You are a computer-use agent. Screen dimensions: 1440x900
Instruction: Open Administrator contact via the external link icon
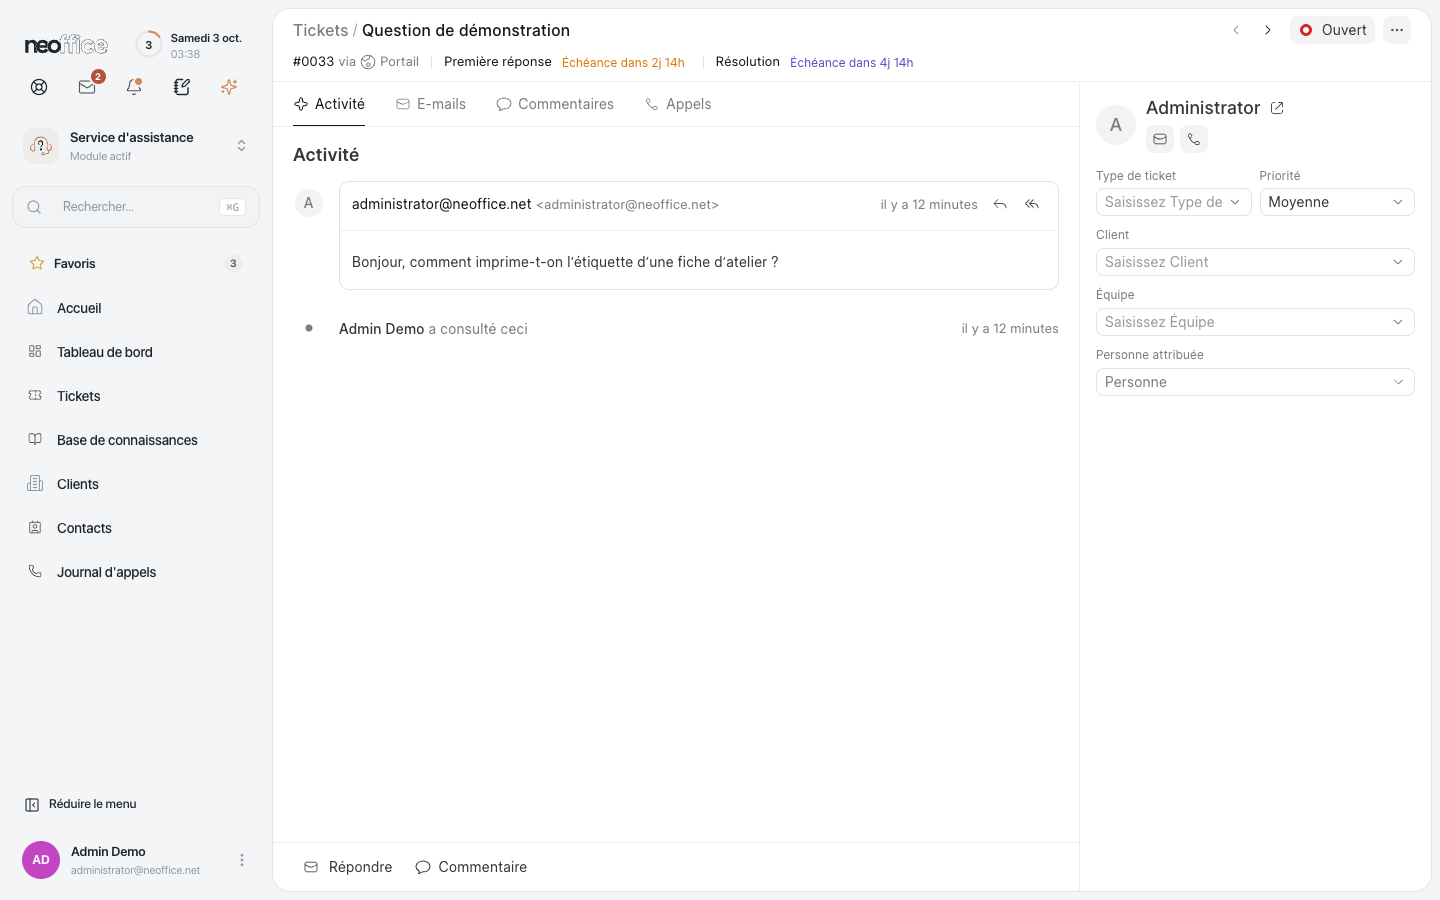pyautogui.click(x=1277, y=108)
